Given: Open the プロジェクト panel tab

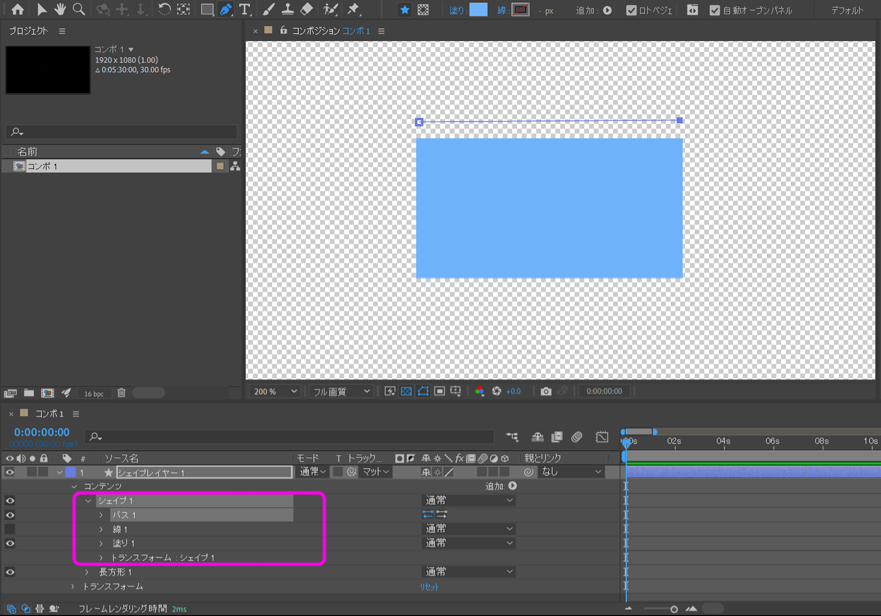Looking at the screenshot, I should pos(28,31).
